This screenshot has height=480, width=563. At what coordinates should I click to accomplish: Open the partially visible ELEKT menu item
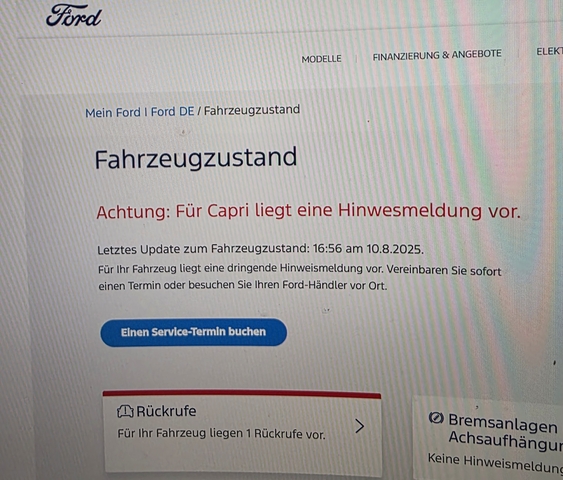(x=549, y=51)
